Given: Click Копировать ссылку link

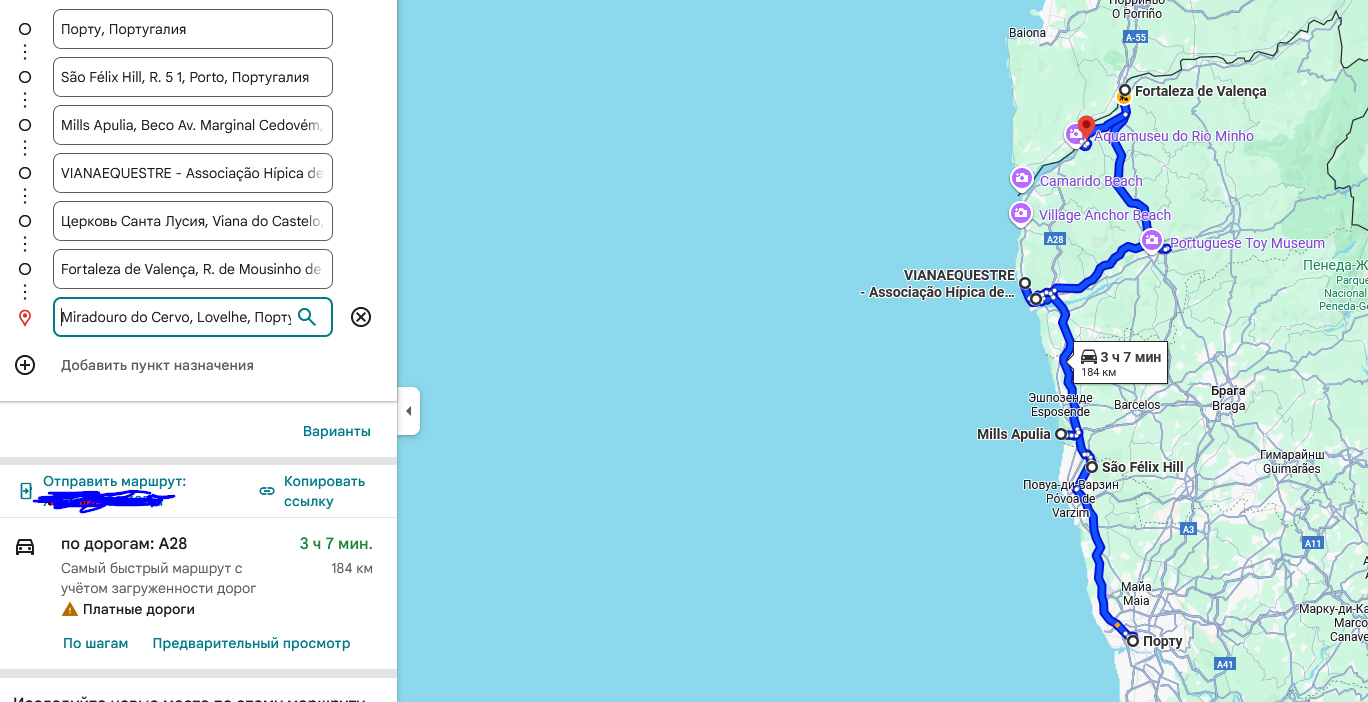Looking at the screenshot, I should pos(310,491).
